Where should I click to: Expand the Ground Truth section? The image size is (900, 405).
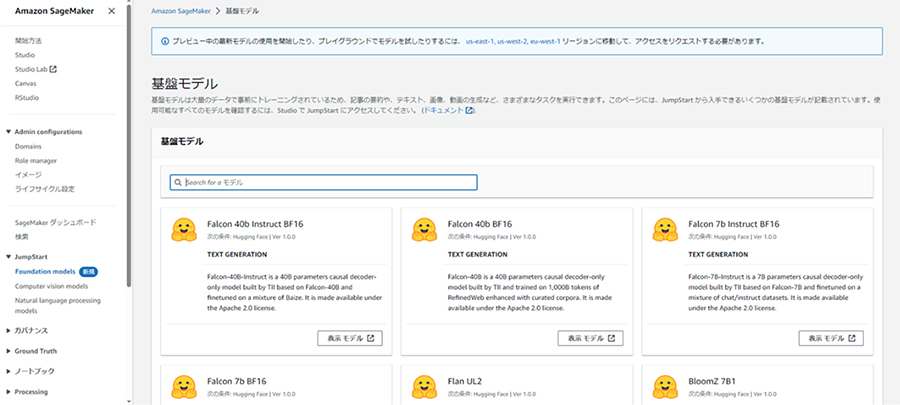(x=8, y=351)
